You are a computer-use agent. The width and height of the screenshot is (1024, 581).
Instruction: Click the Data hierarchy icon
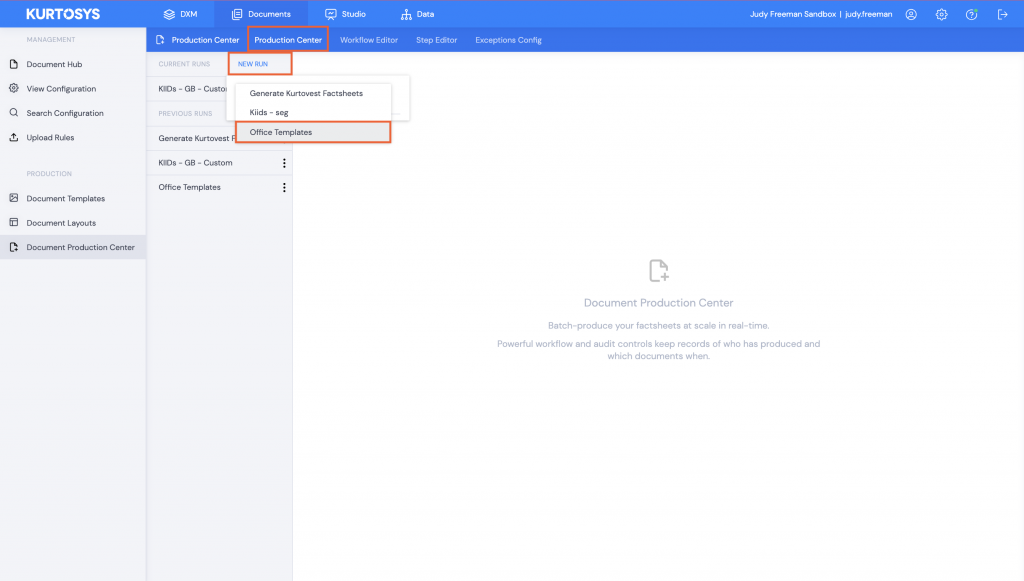(x=406, y=14)
